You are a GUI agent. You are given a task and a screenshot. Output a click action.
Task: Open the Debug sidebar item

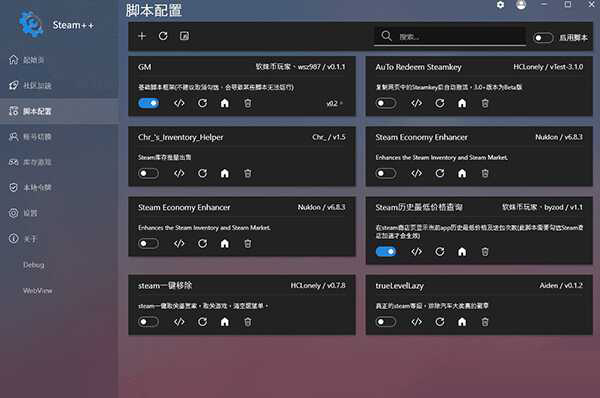pyautogui.click(x=59, y=265)
